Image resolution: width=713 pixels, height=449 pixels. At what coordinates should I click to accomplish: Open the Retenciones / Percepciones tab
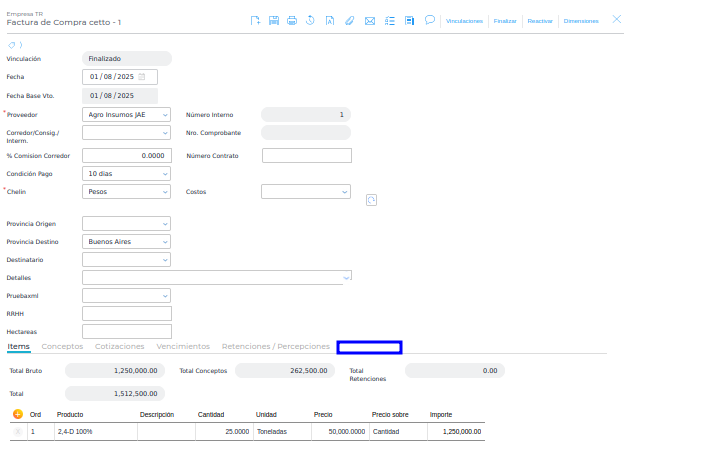pos(275,347)
